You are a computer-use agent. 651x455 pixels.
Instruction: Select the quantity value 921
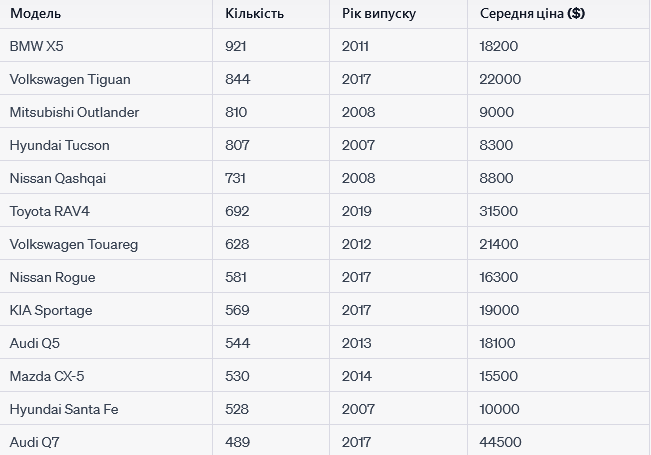(235, 46)
